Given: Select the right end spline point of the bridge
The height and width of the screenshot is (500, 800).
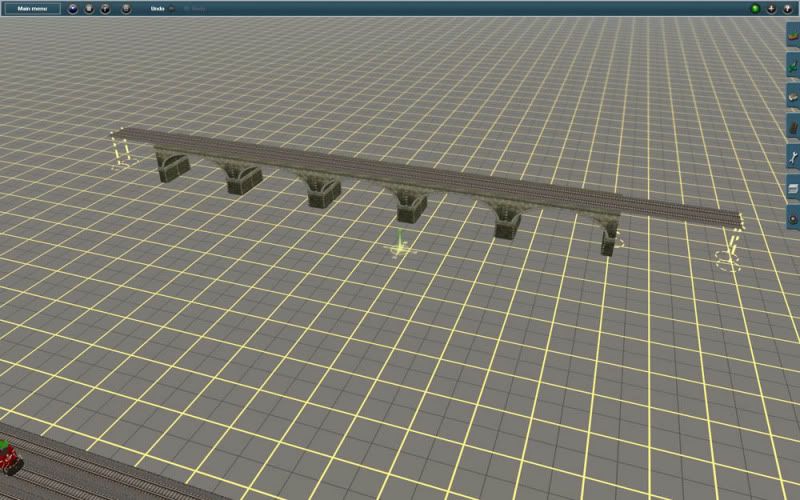Looking at the screenshot, I should point(728,260).
